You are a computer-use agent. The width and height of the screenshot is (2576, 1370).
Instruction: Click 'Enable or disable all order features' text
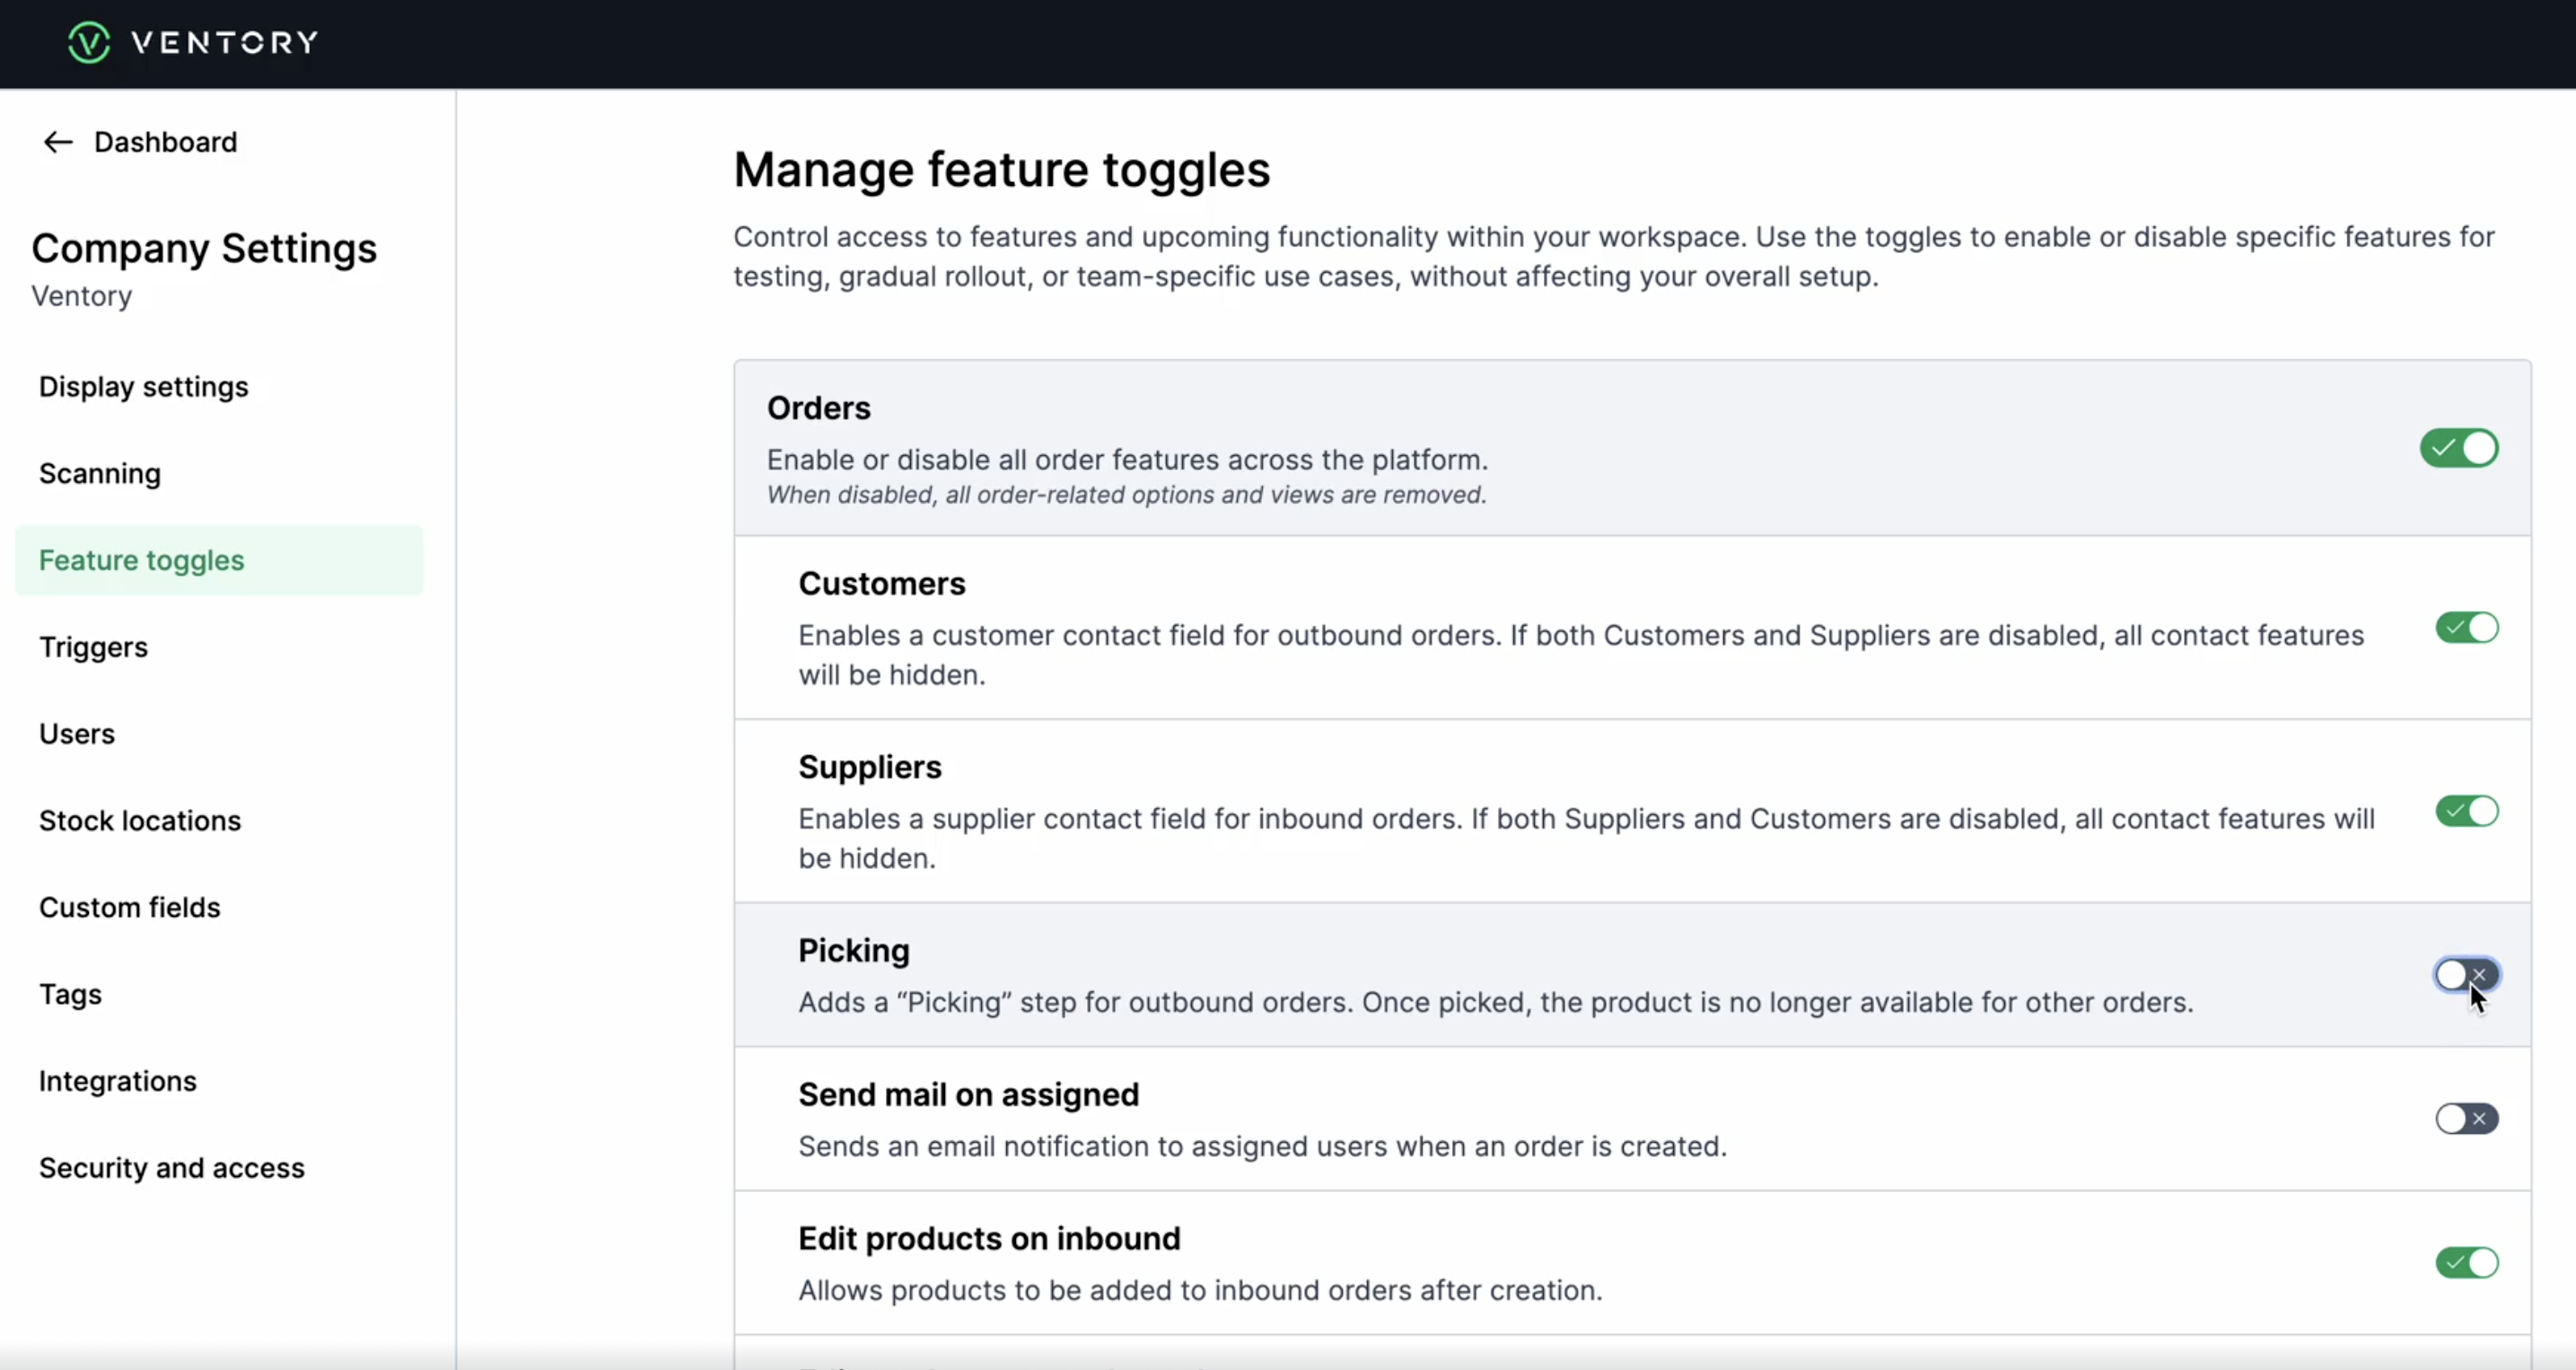click(1128, 460)
